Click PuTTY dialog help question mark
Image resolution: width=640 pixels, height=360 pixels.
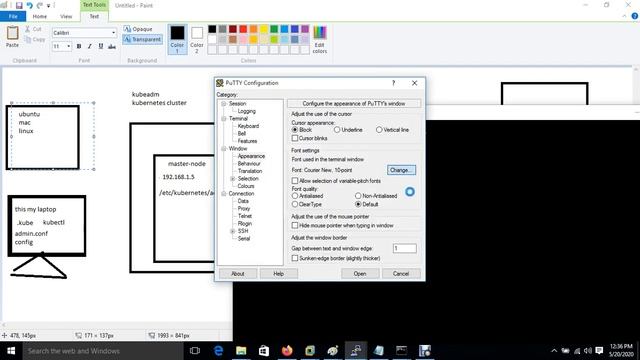pos(393,83)
